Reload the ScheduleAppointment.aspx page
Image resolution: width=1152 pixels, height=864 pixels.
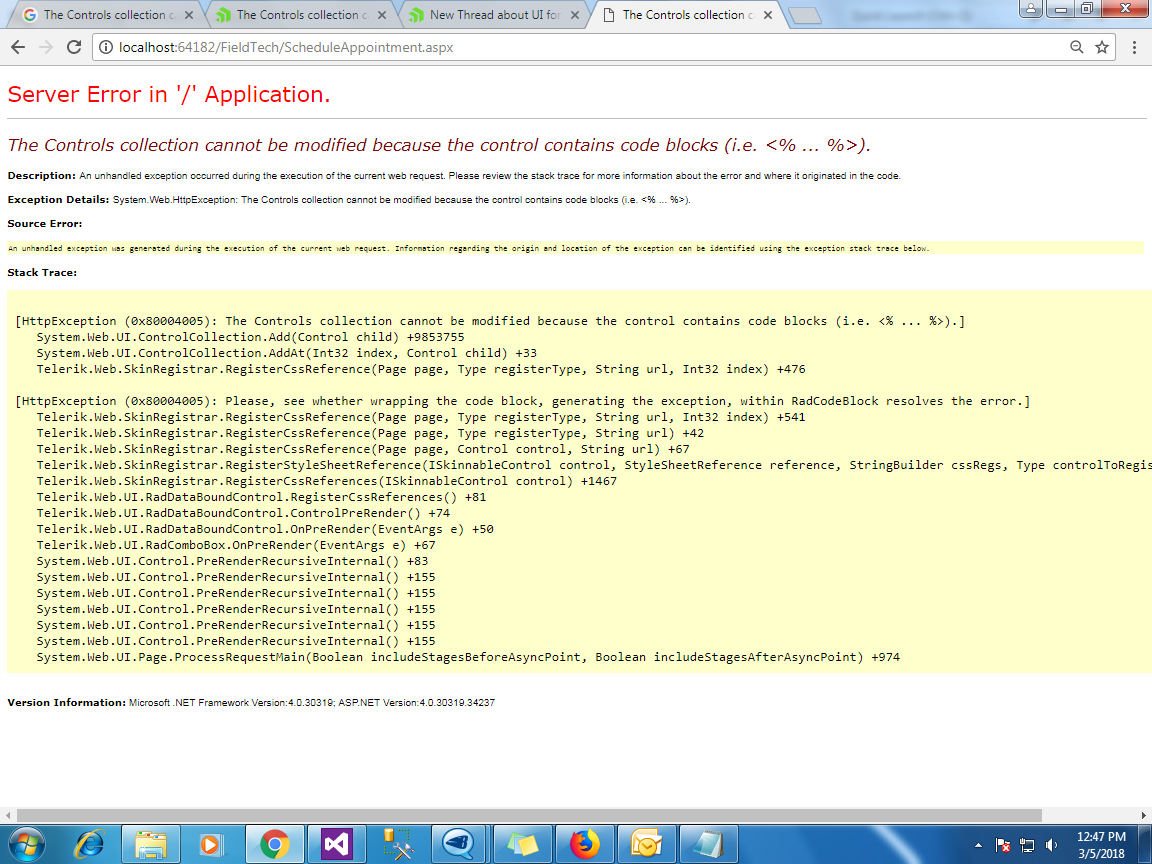[x=73, y=47]
